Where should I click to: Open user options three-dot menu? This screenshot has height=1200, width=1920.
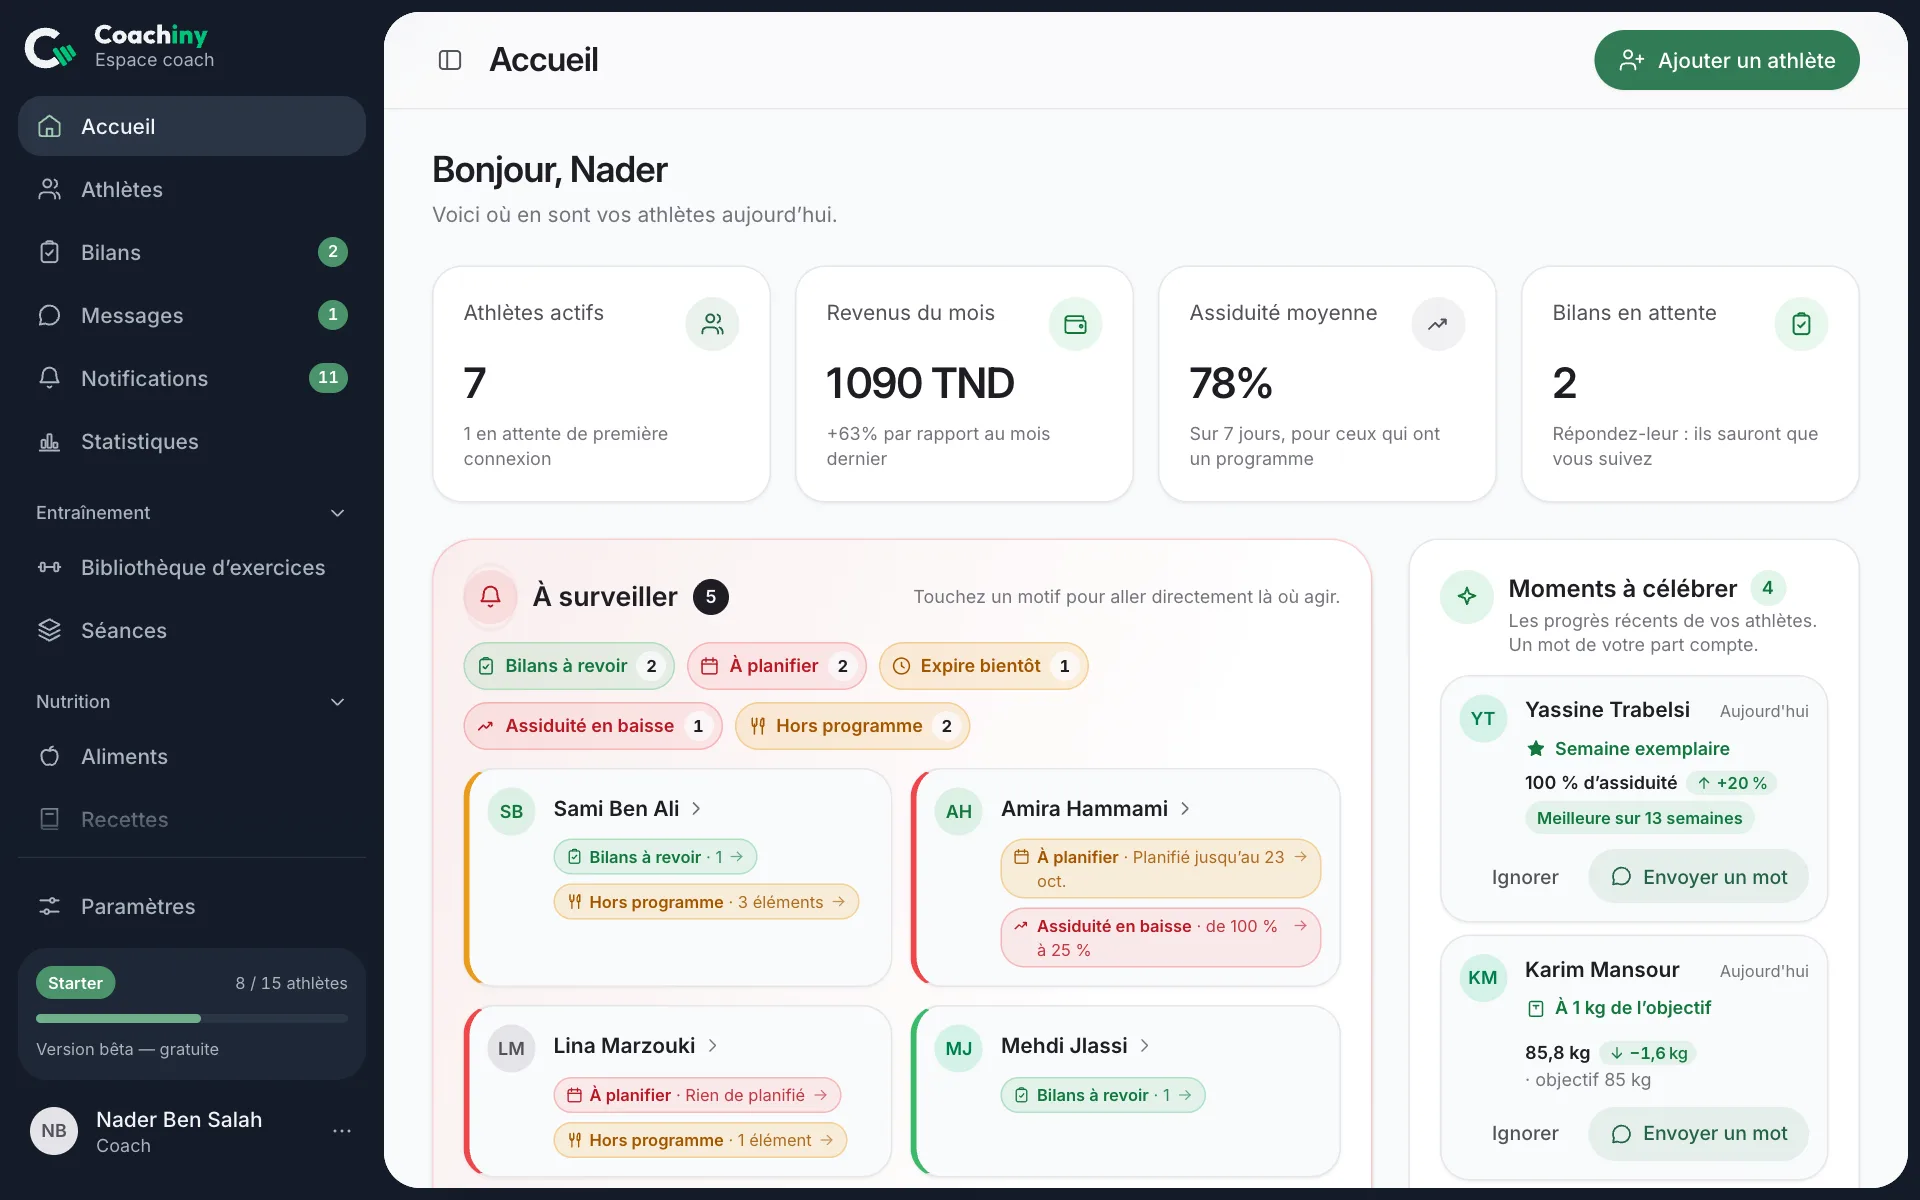(x=342, y=1131)
